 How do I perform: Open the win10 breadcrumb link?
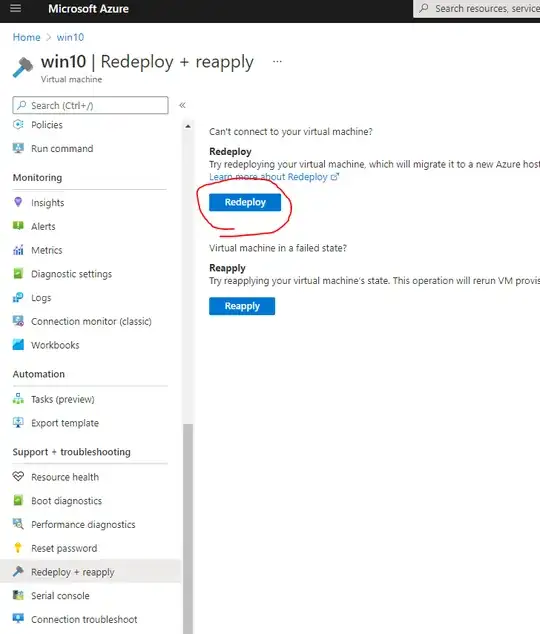[x=70, y=37]
